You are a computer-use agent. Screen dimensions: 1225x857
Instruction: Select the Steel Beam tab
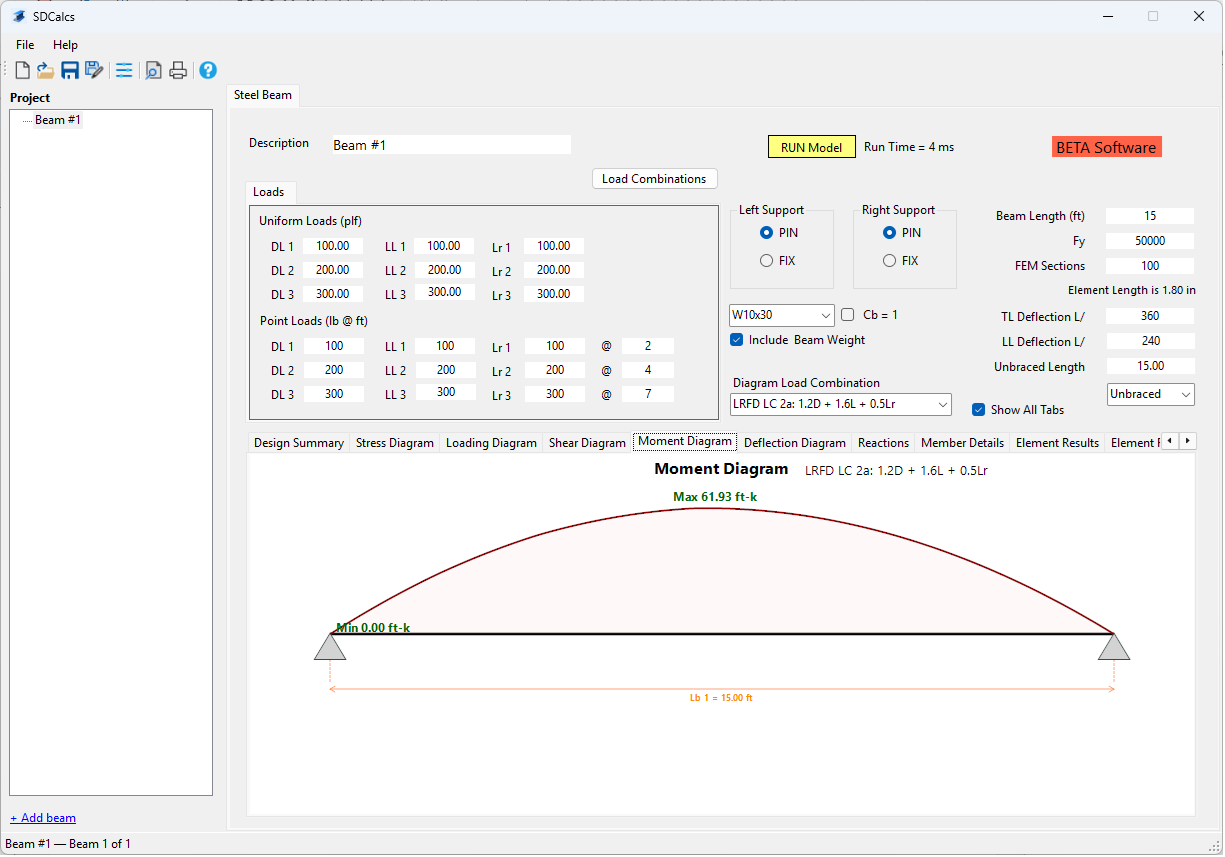[x=263, y=95]
